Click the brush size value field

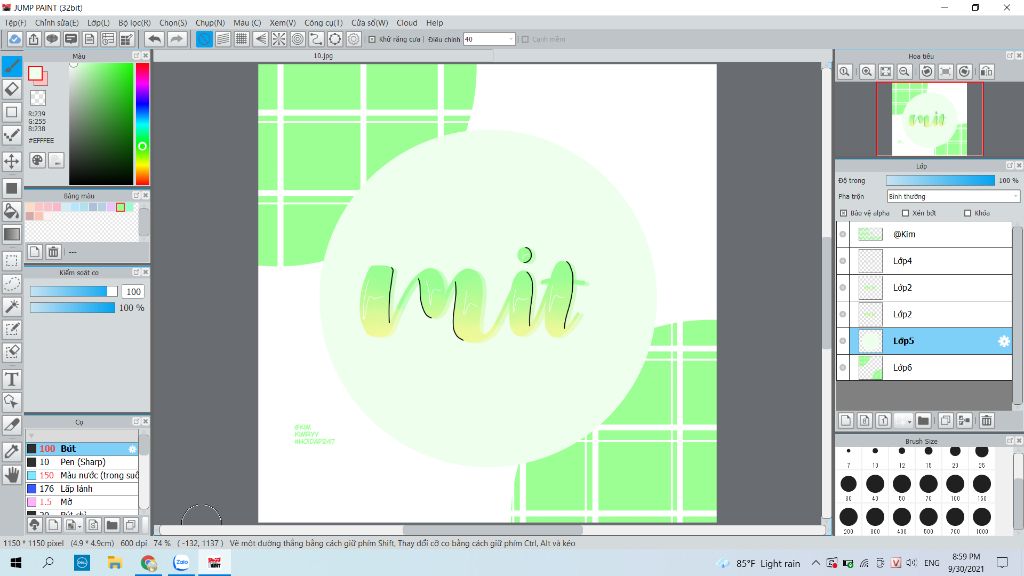tap(133, 291)
